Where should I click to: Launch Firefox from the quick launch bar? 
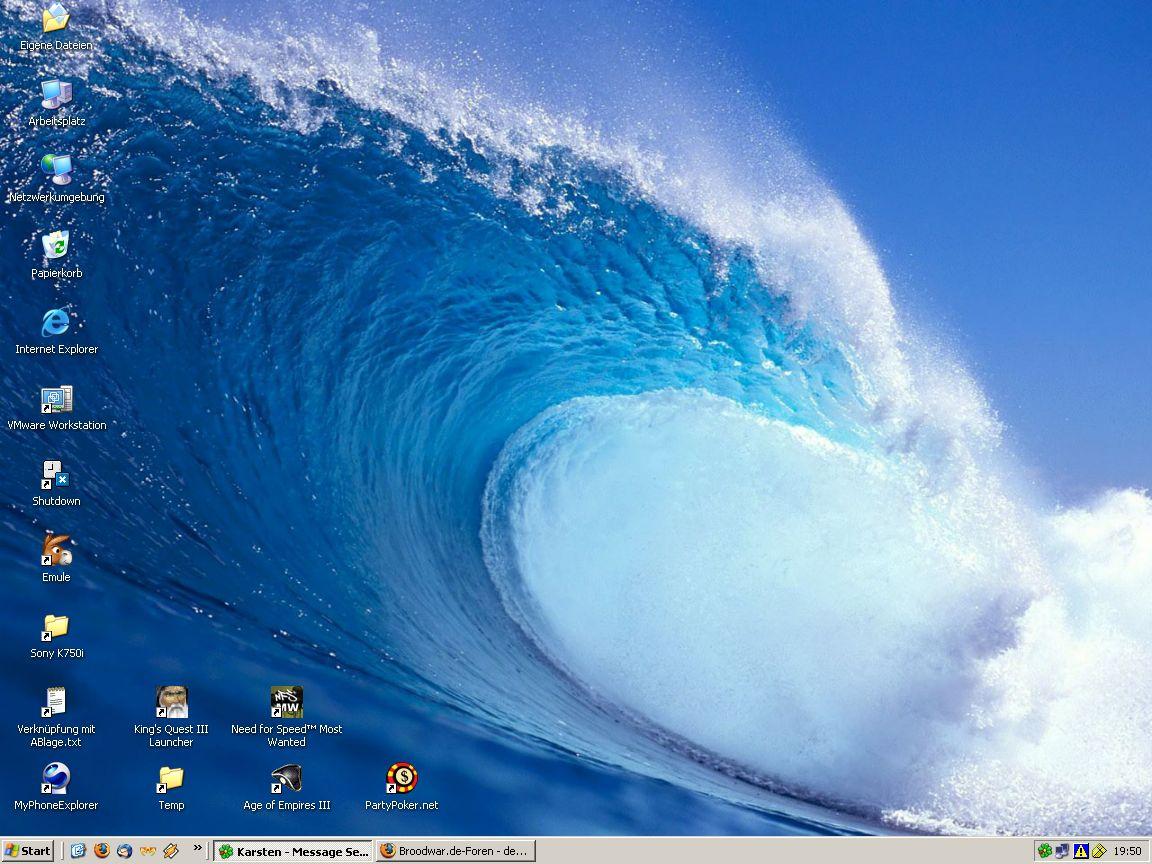tap(101, 851)
